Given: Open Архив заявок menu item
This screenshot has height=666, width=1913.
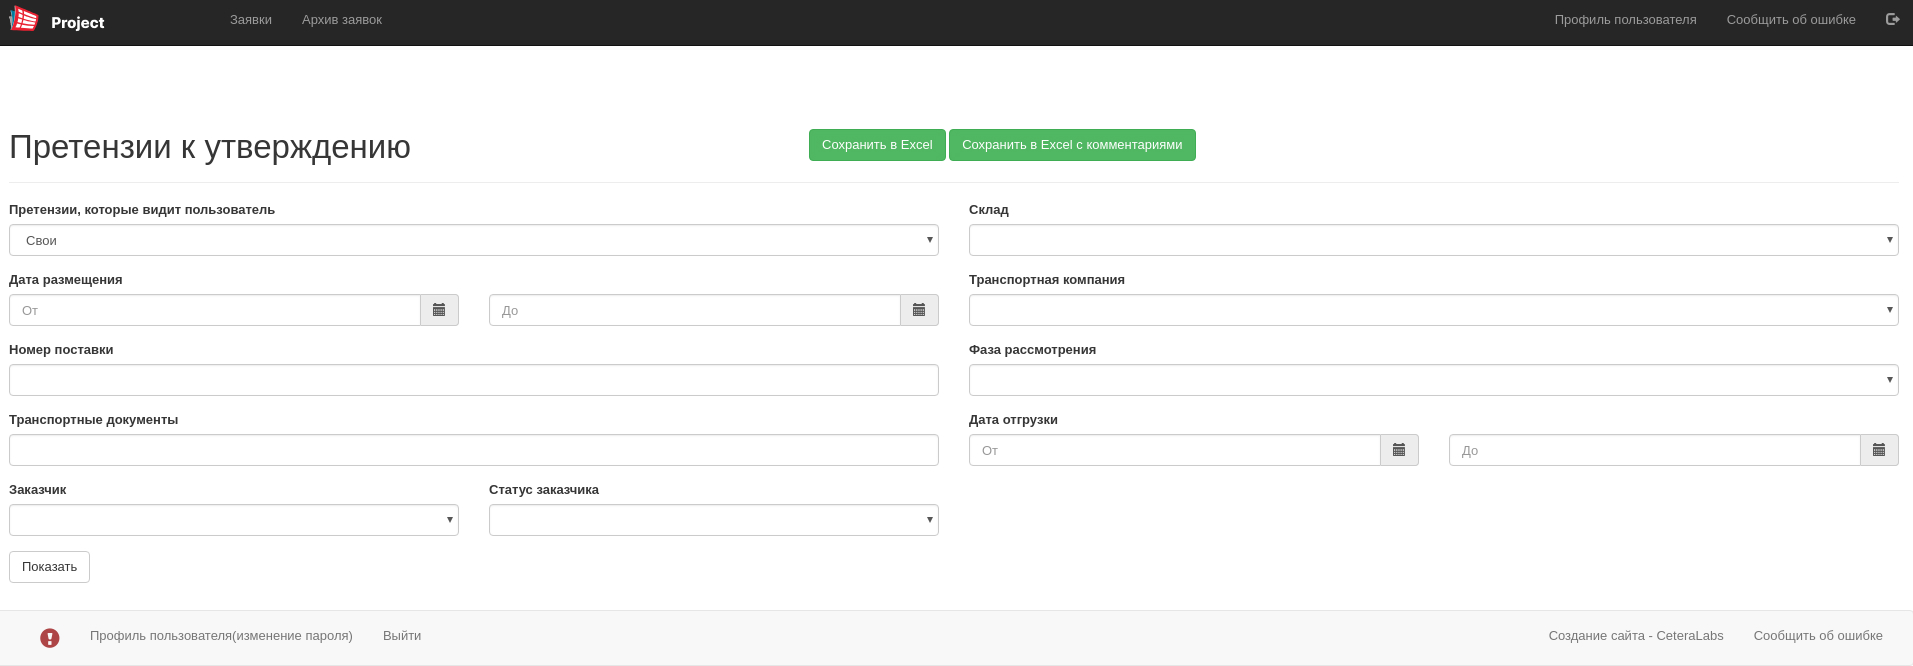Looking at the screenshot, I should click(x=342, y=20).
